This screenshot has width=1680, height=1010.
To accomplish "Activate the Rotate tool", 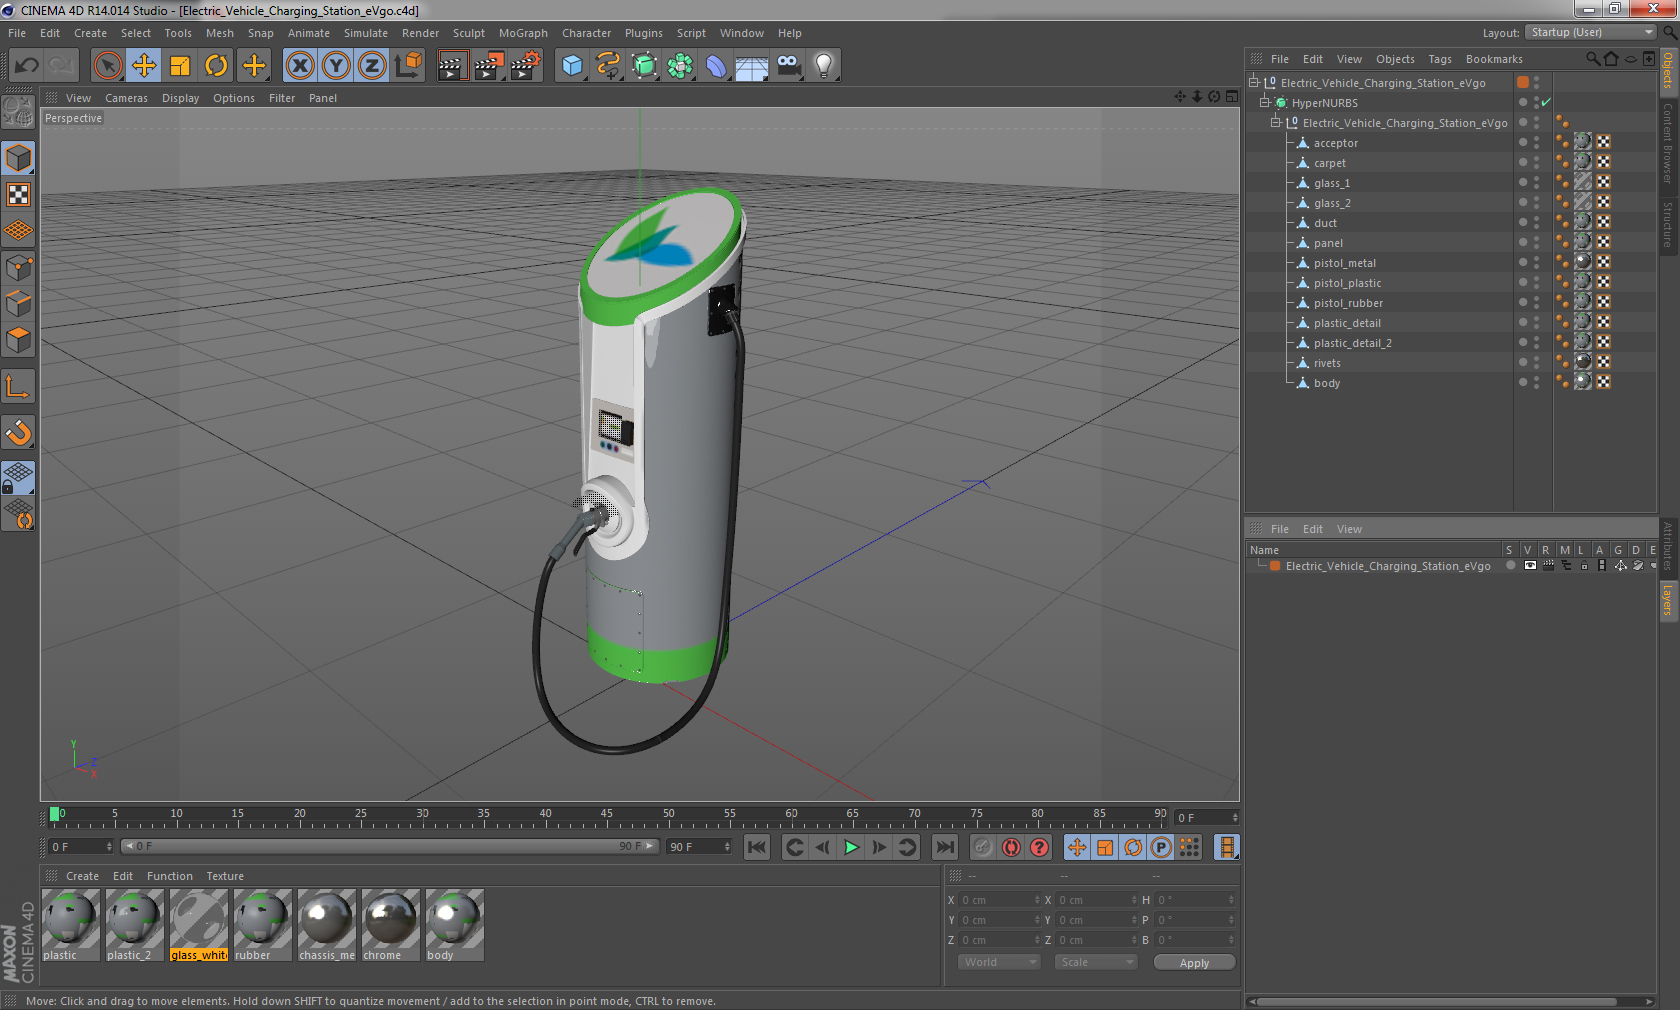I will (x=216, y=66).
